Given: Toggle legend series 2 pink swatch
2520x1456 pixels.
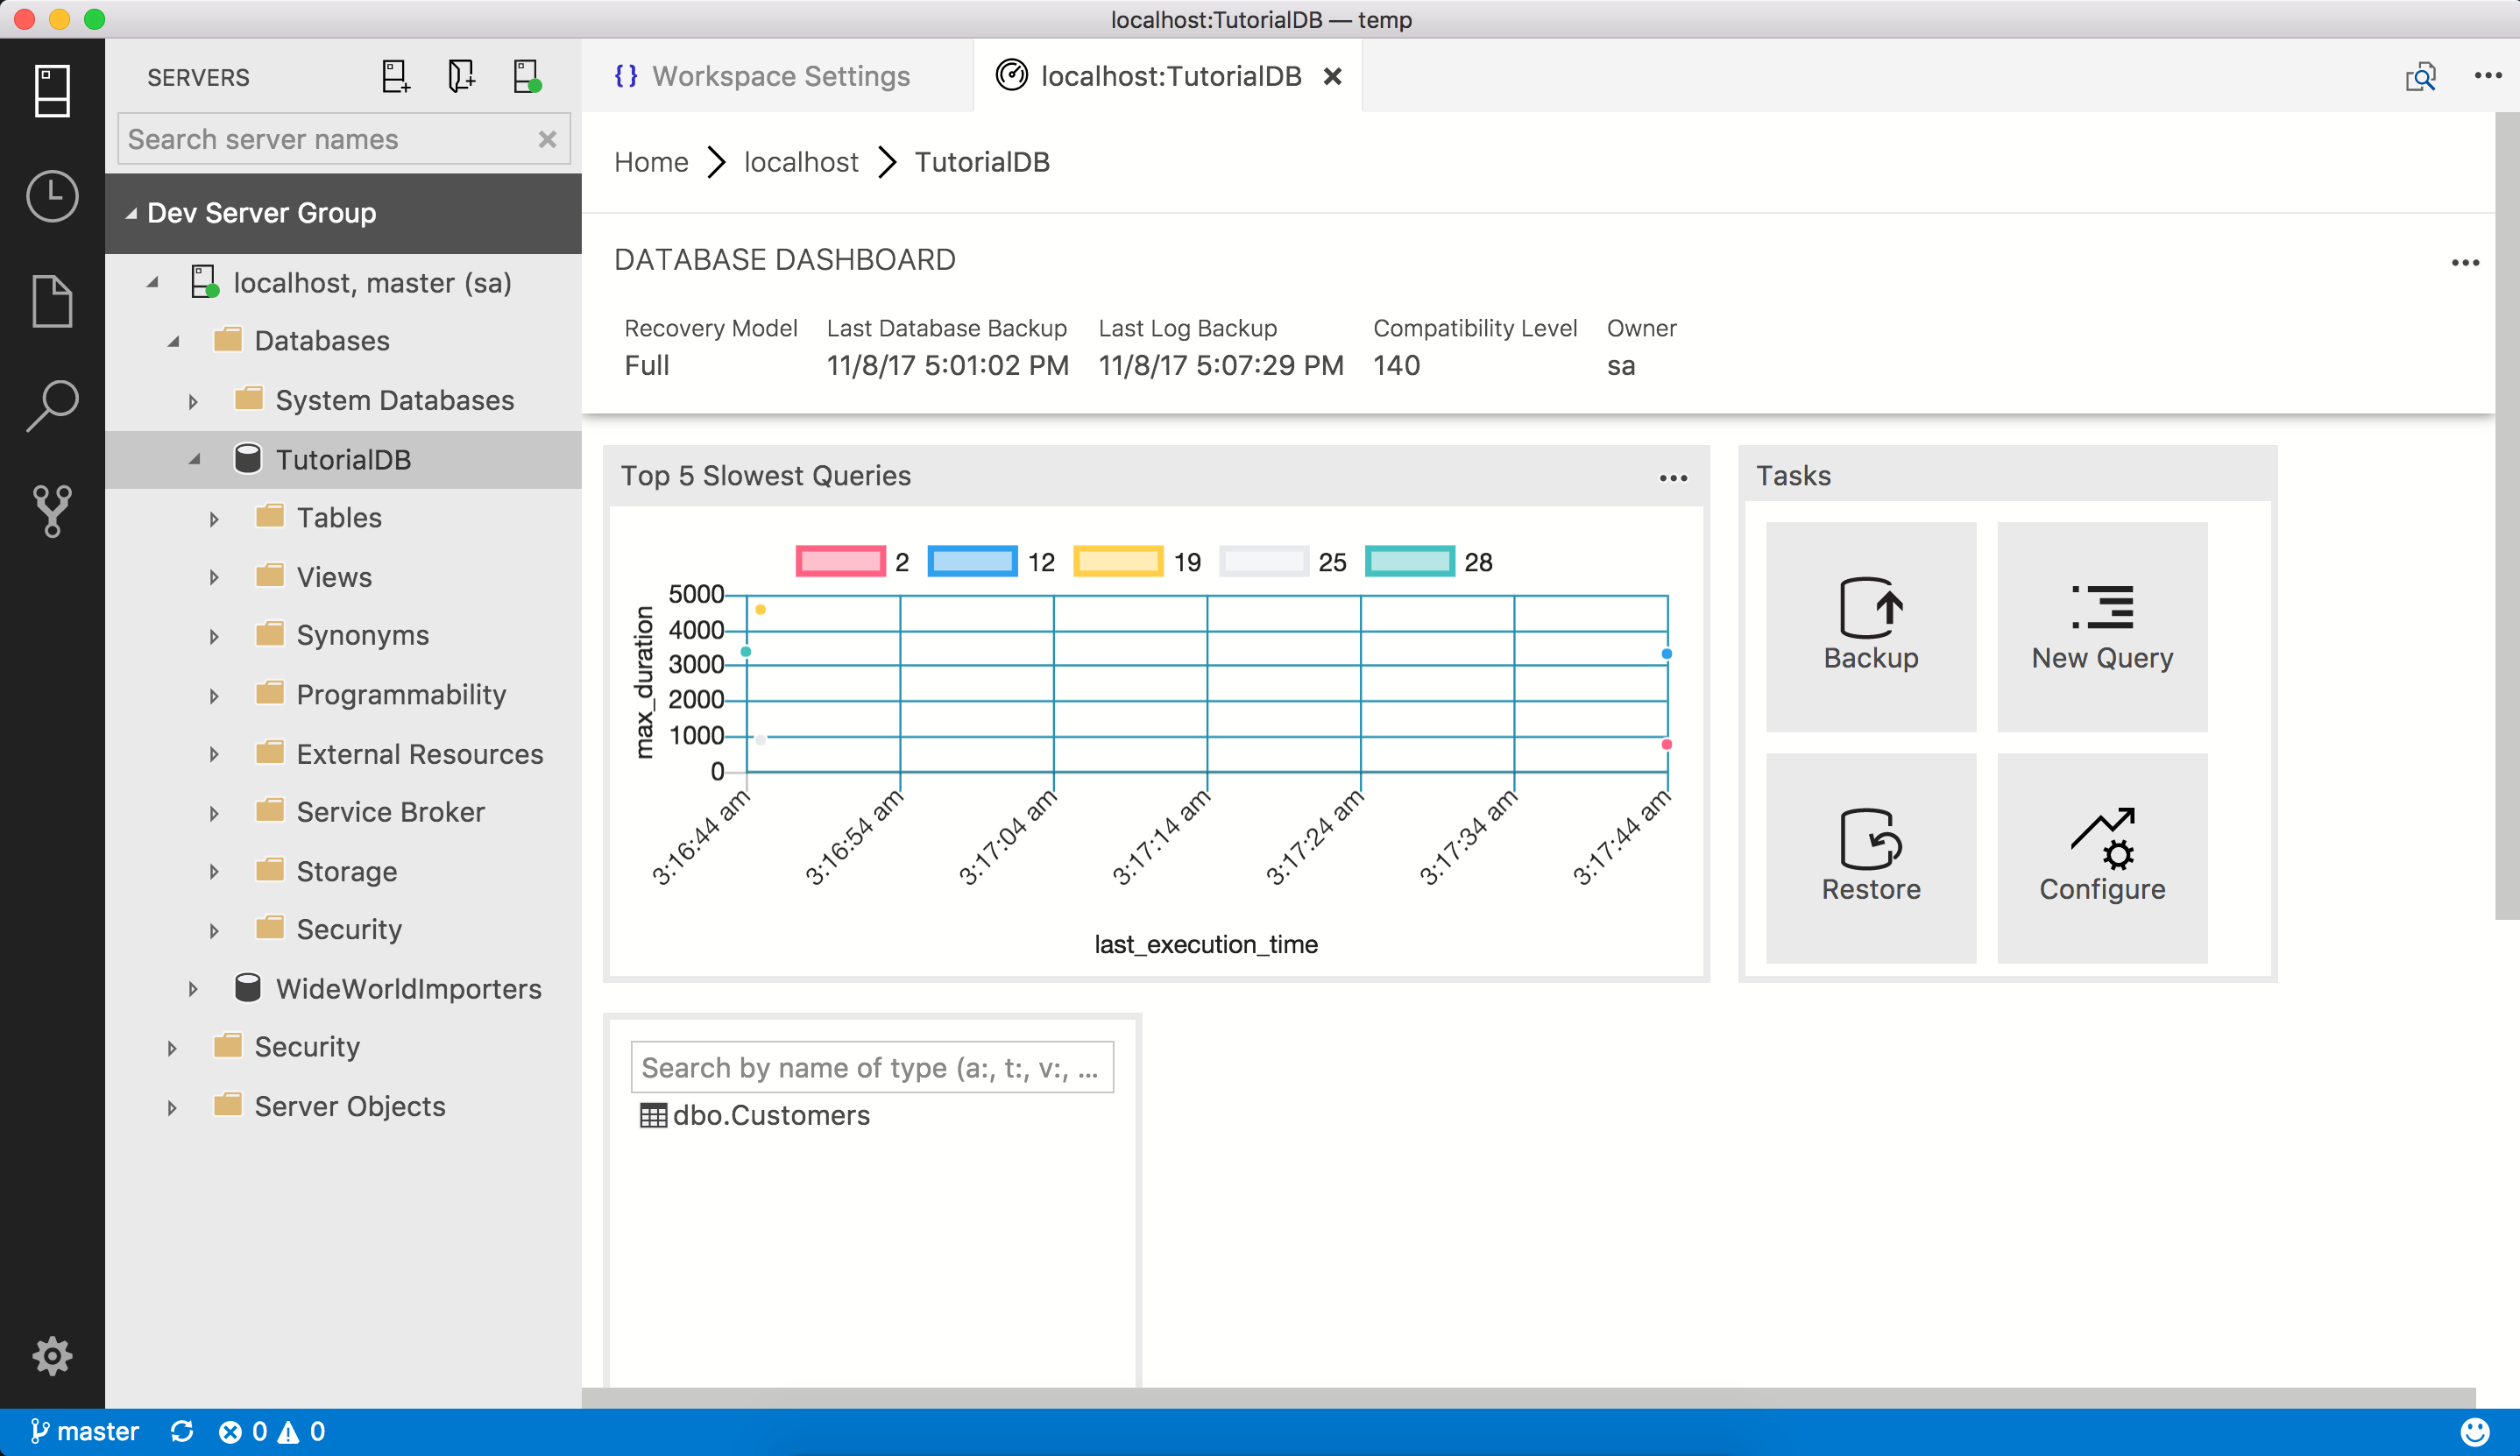Looking at the screenshot, I should [840, 562].
